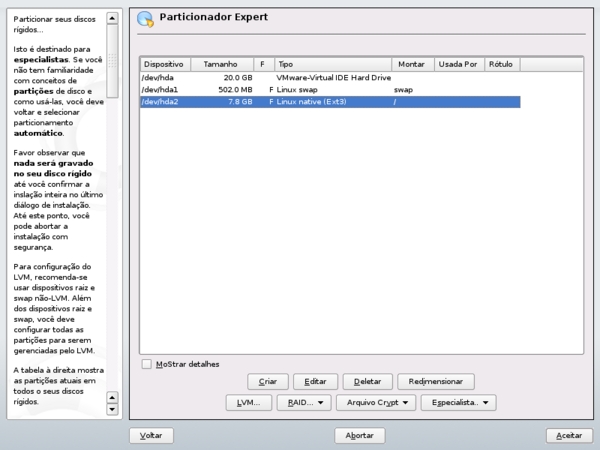Sort table by Tamanho column header
Image resolution: width=600 pixels, height=450 pixels.
pos(222,64)
